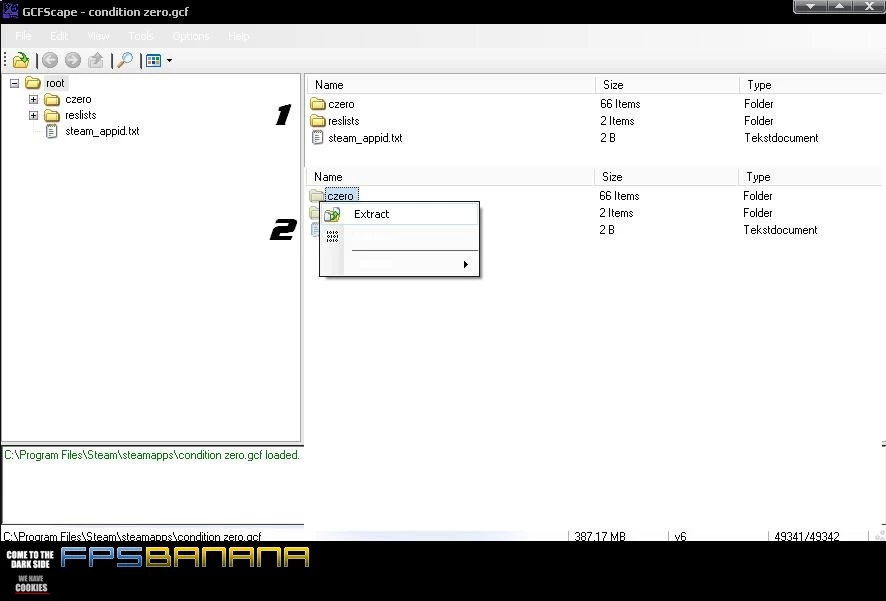Viewport: 886px width, 601px height.
Task: Click the czero folder icon in tree
Action: pyautogui.click(x=52, y=99)
